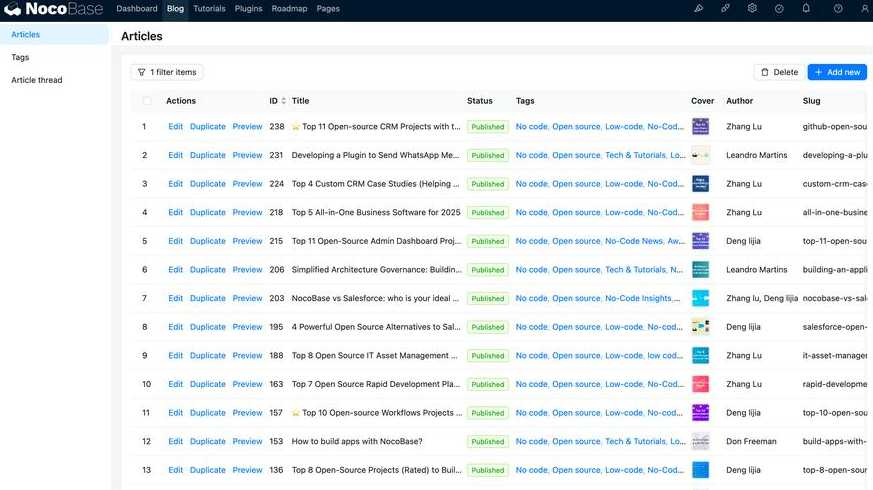Click the Status column header
Screen dimensions: 873x490
(480, 101)
